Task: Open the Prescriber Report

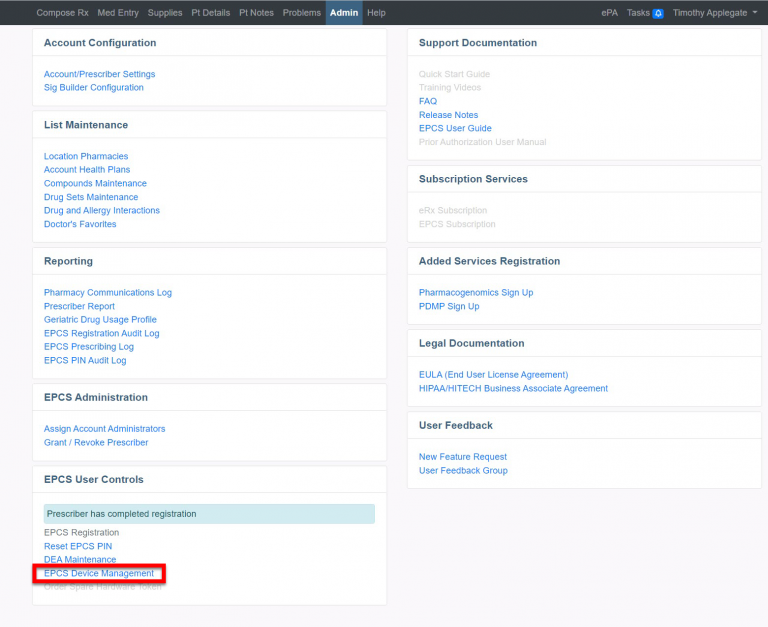Action: coord(79,306)
